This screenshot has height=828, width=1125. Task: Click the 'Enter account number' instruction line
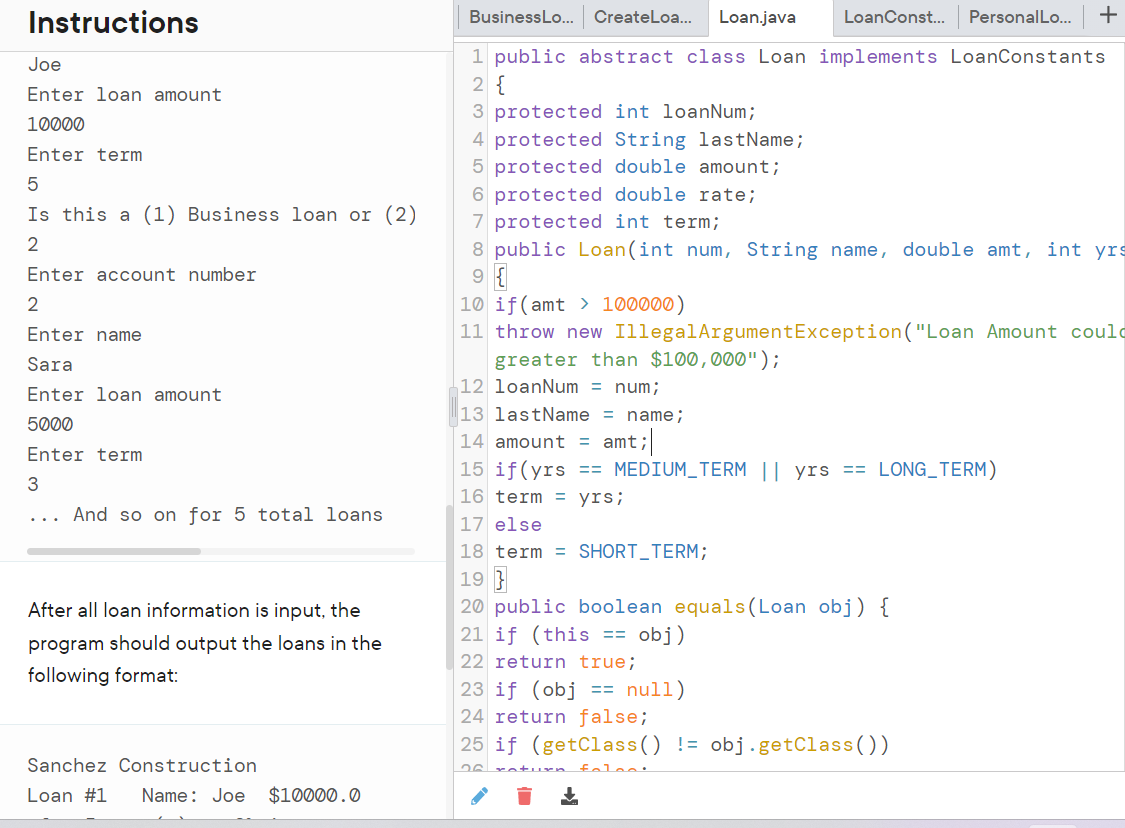[142, 275]
